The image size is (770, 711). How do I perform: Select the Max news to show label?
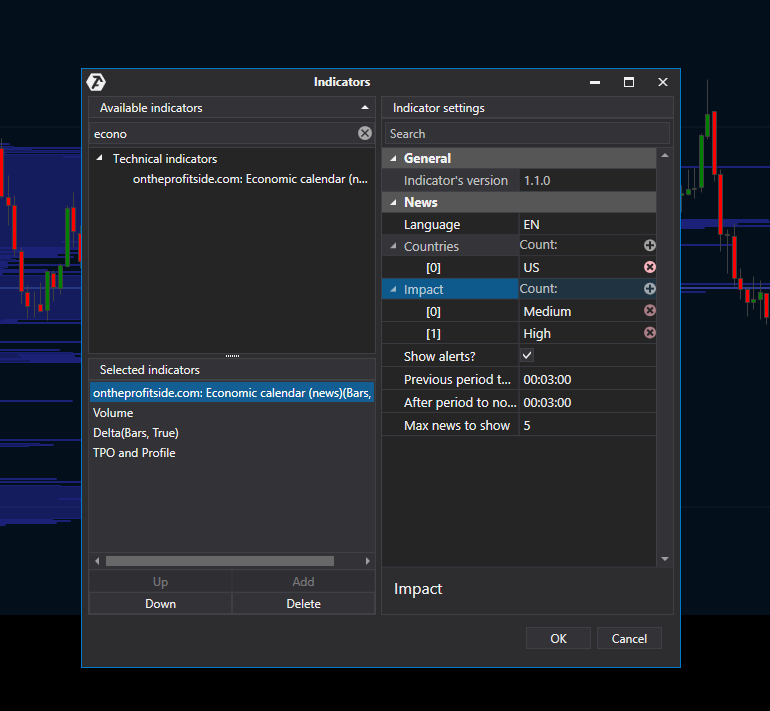(457, 425)
